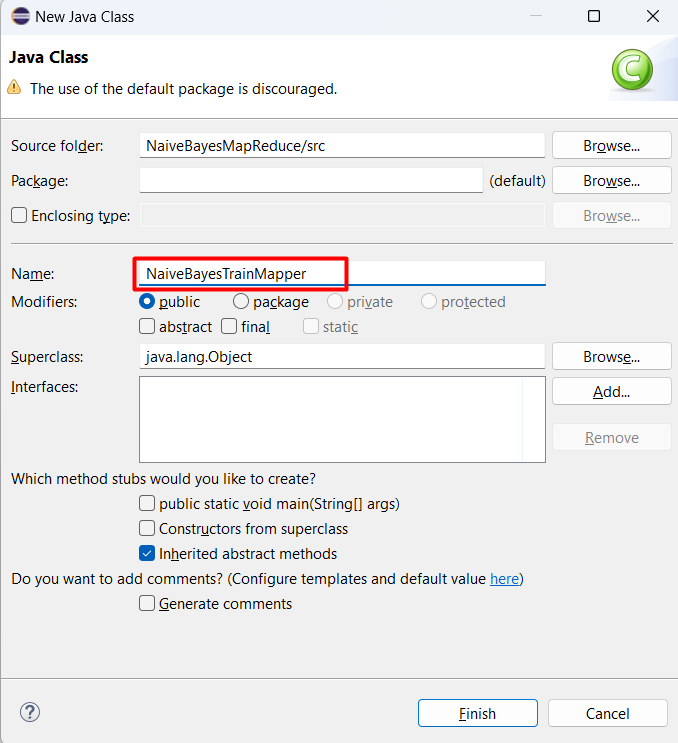Image resolution: width=678 pixels, height=743 pixels.
Task: Select the public modifier radio button
Action: (x=147, y=301)
